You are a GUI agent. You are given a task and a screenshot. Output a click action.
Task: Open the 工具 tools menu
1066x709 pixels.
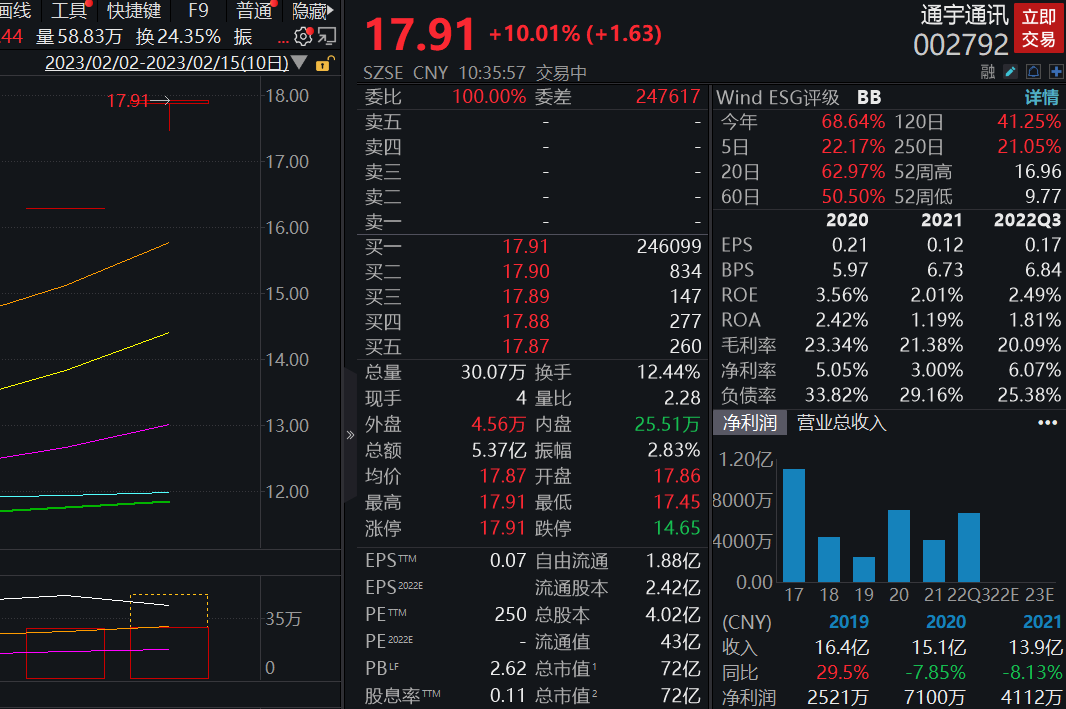point(68,11)
